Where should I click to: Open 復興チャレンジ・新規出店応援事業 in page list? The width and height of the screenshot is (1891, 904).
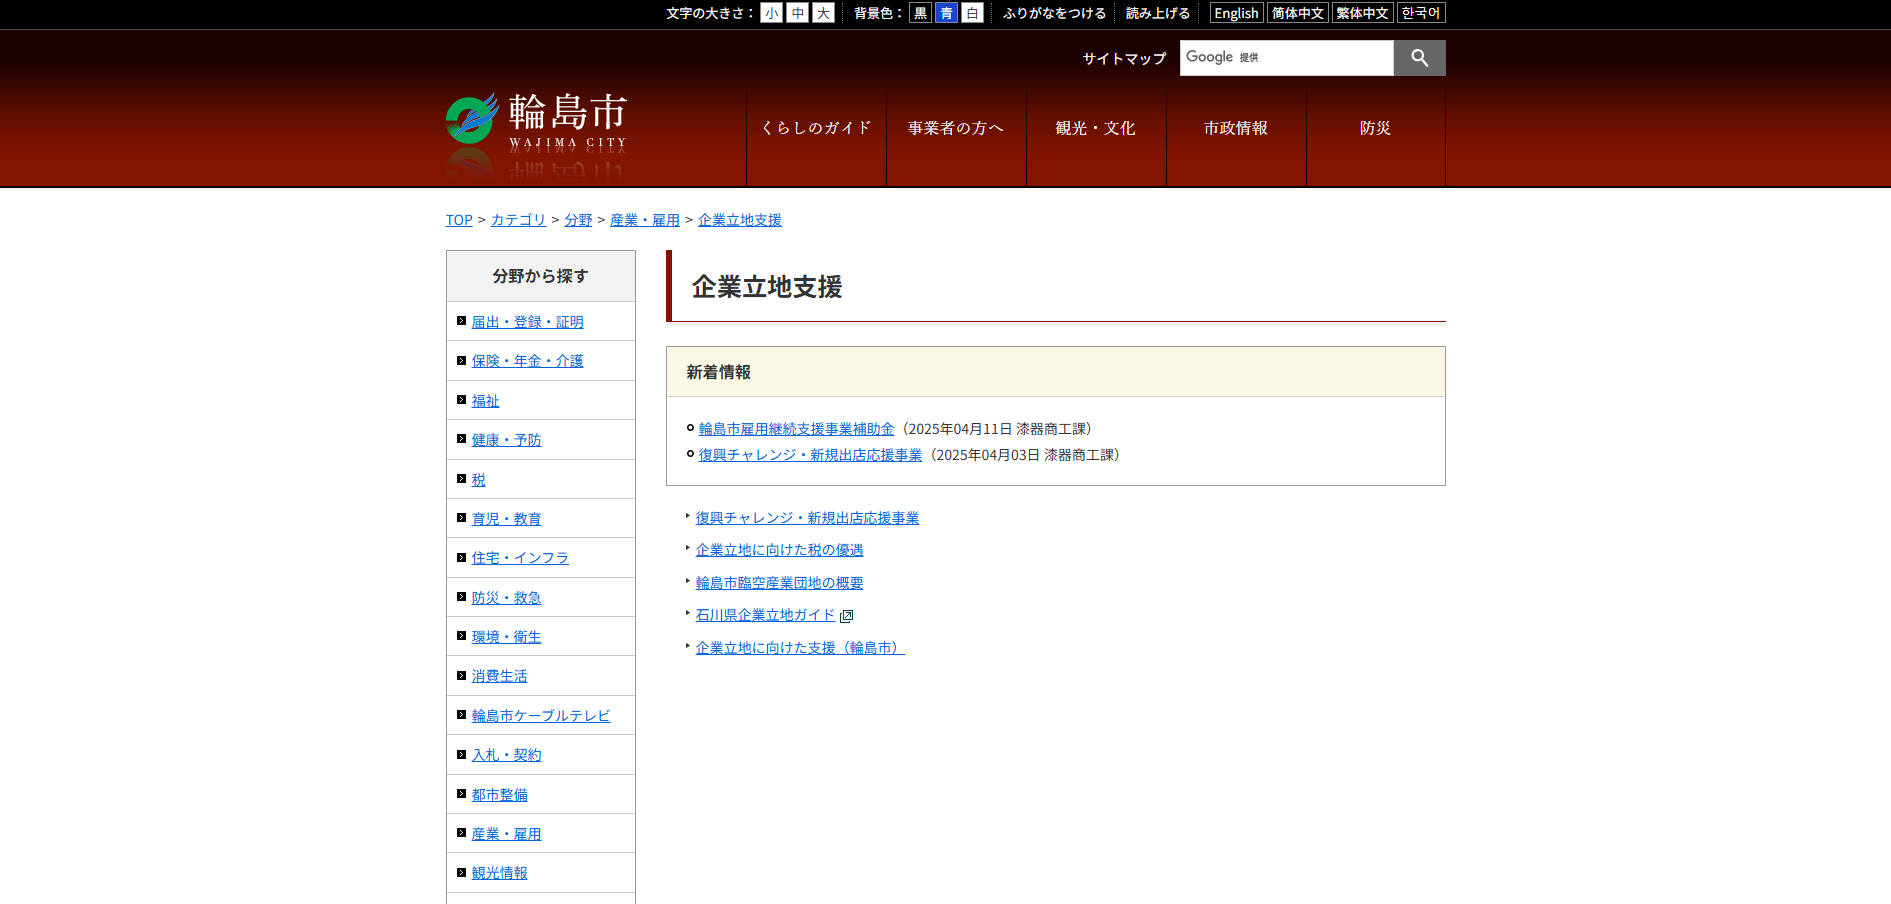[807, 518]
